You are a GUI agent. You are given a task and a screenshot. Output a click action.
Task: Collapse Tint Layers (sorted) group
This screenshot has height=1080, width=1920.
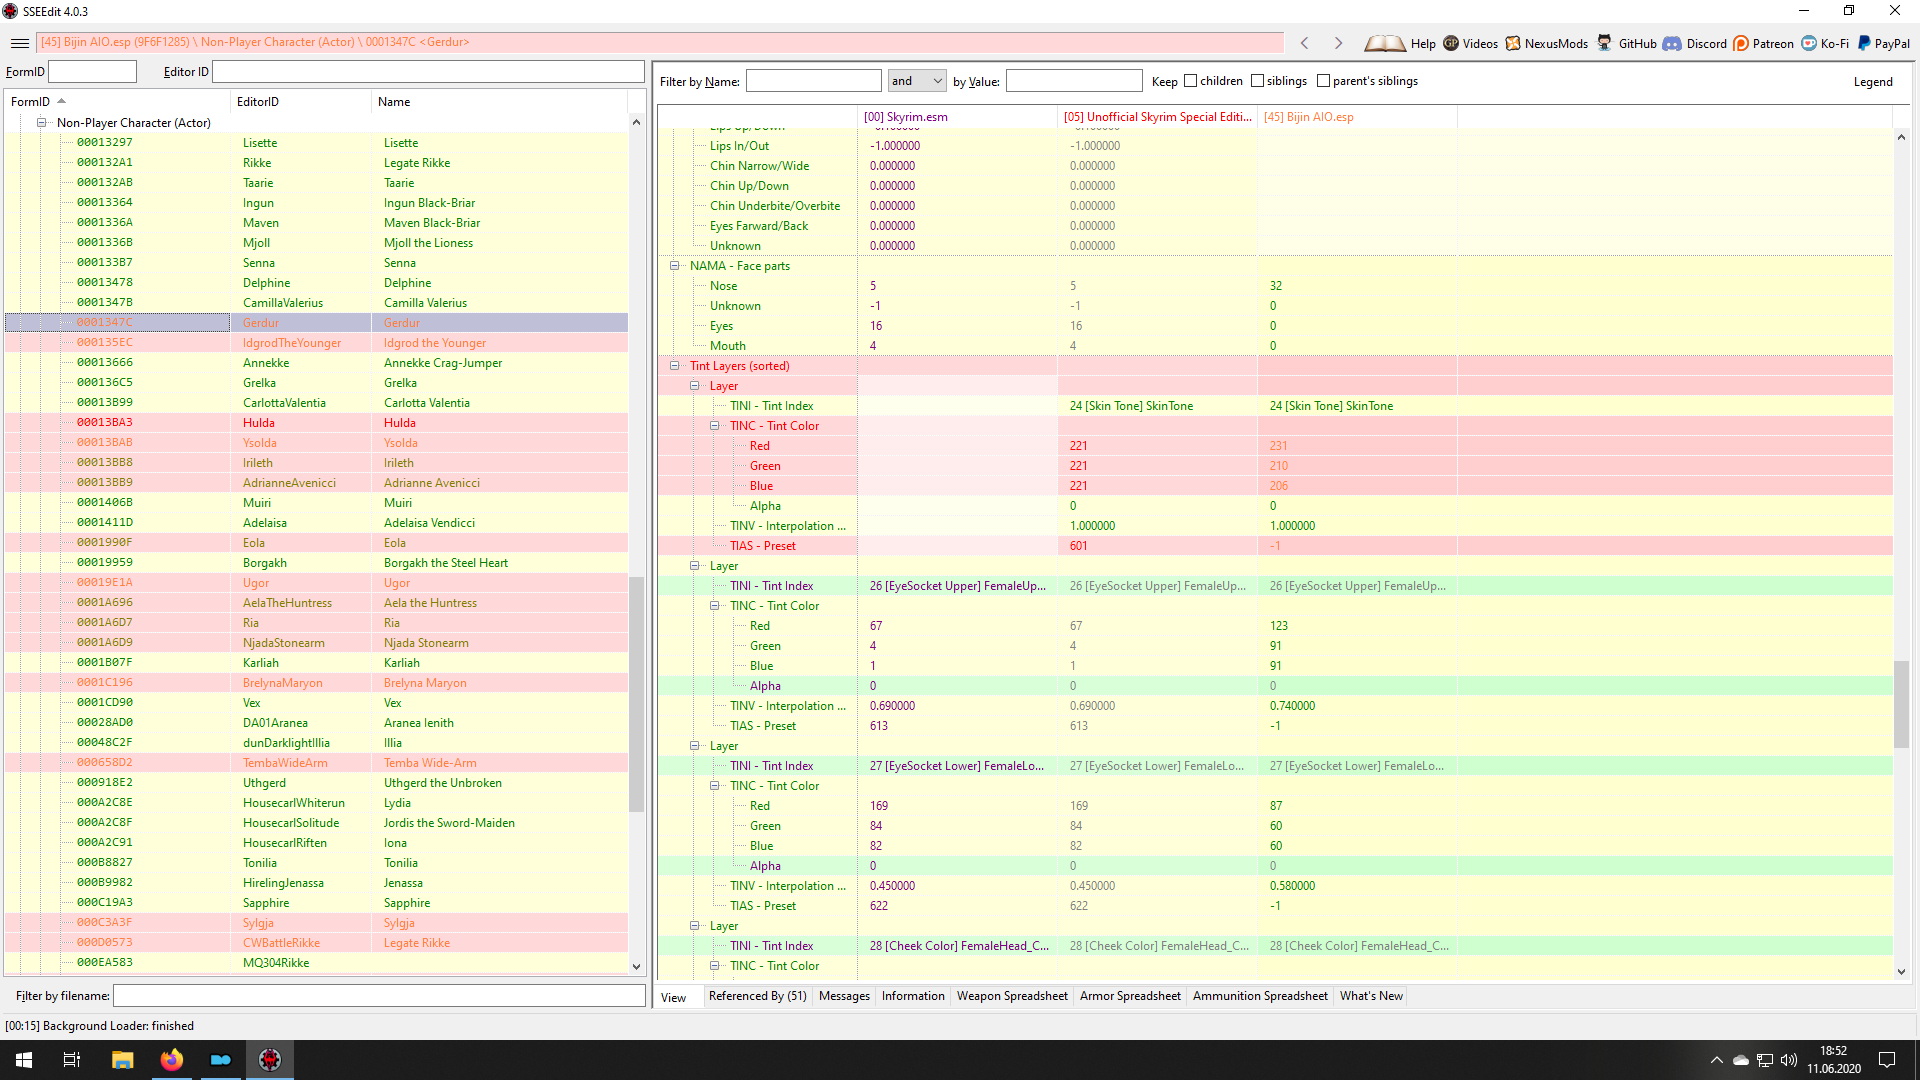point(675,366)
